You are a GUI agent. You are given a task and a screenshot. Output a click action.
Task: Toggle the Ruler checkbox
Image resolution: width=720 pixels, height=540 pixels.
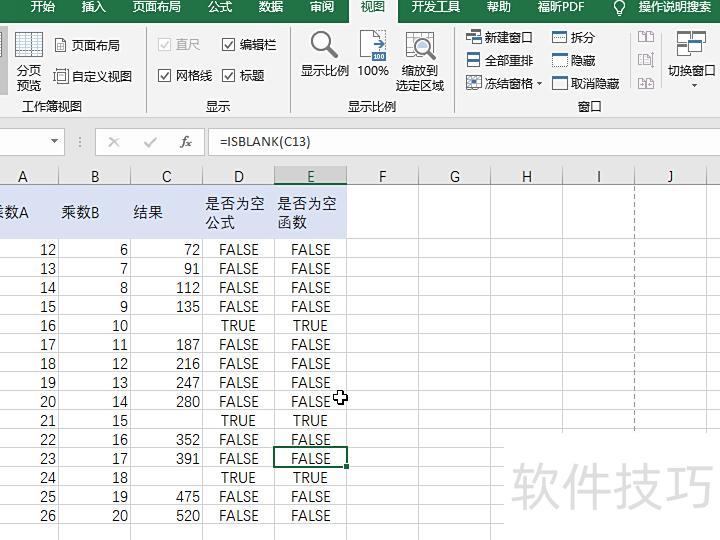(179, 45)
